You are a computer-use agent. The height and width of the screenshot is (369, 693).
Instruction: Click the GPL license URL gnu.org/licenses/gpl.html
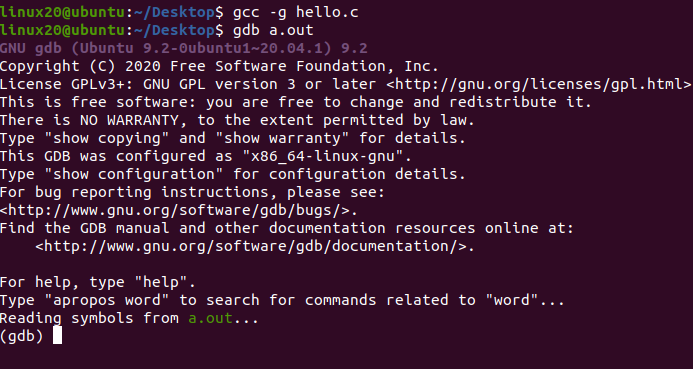pyautogui.click(x=539, y=84)
